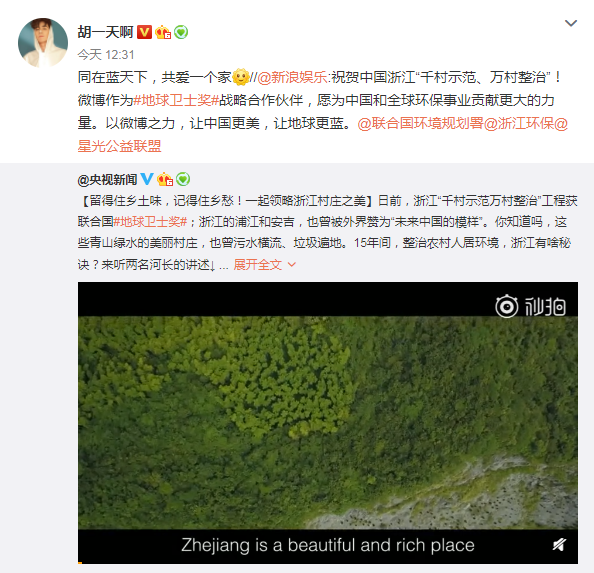Click the crown membership badge beside 胡一天啊

click(x=163, y=32)
